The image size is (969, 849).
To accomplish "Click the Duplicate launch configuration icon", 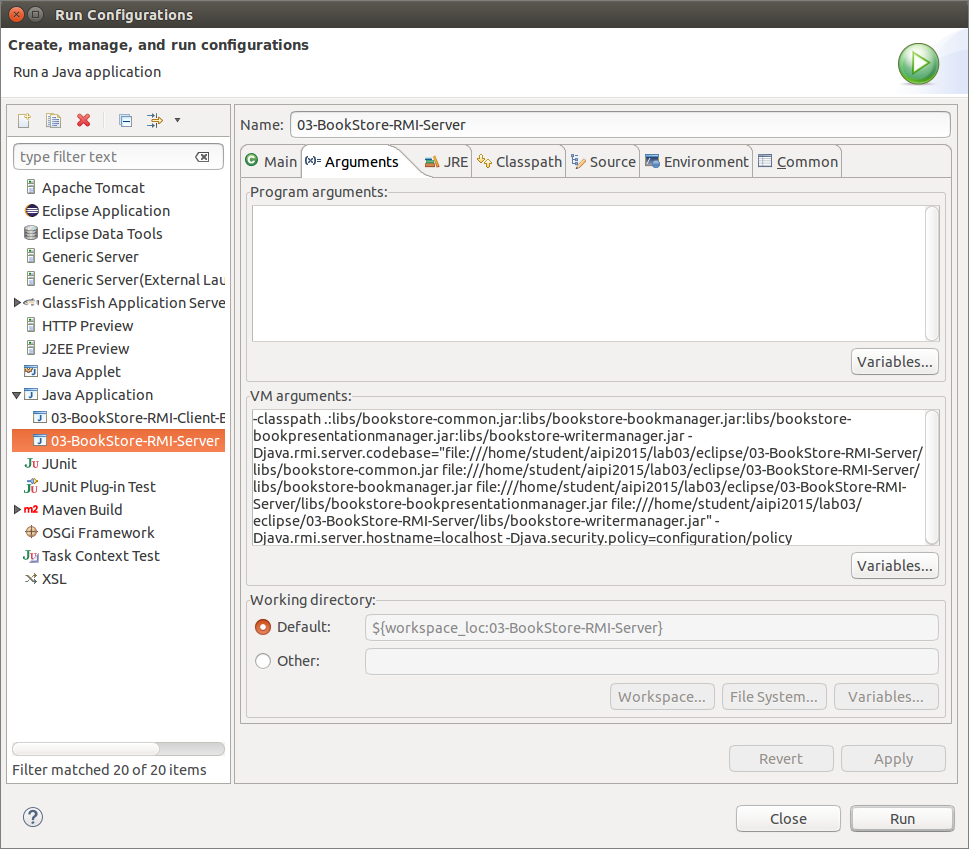I will (x=53, y=120).
